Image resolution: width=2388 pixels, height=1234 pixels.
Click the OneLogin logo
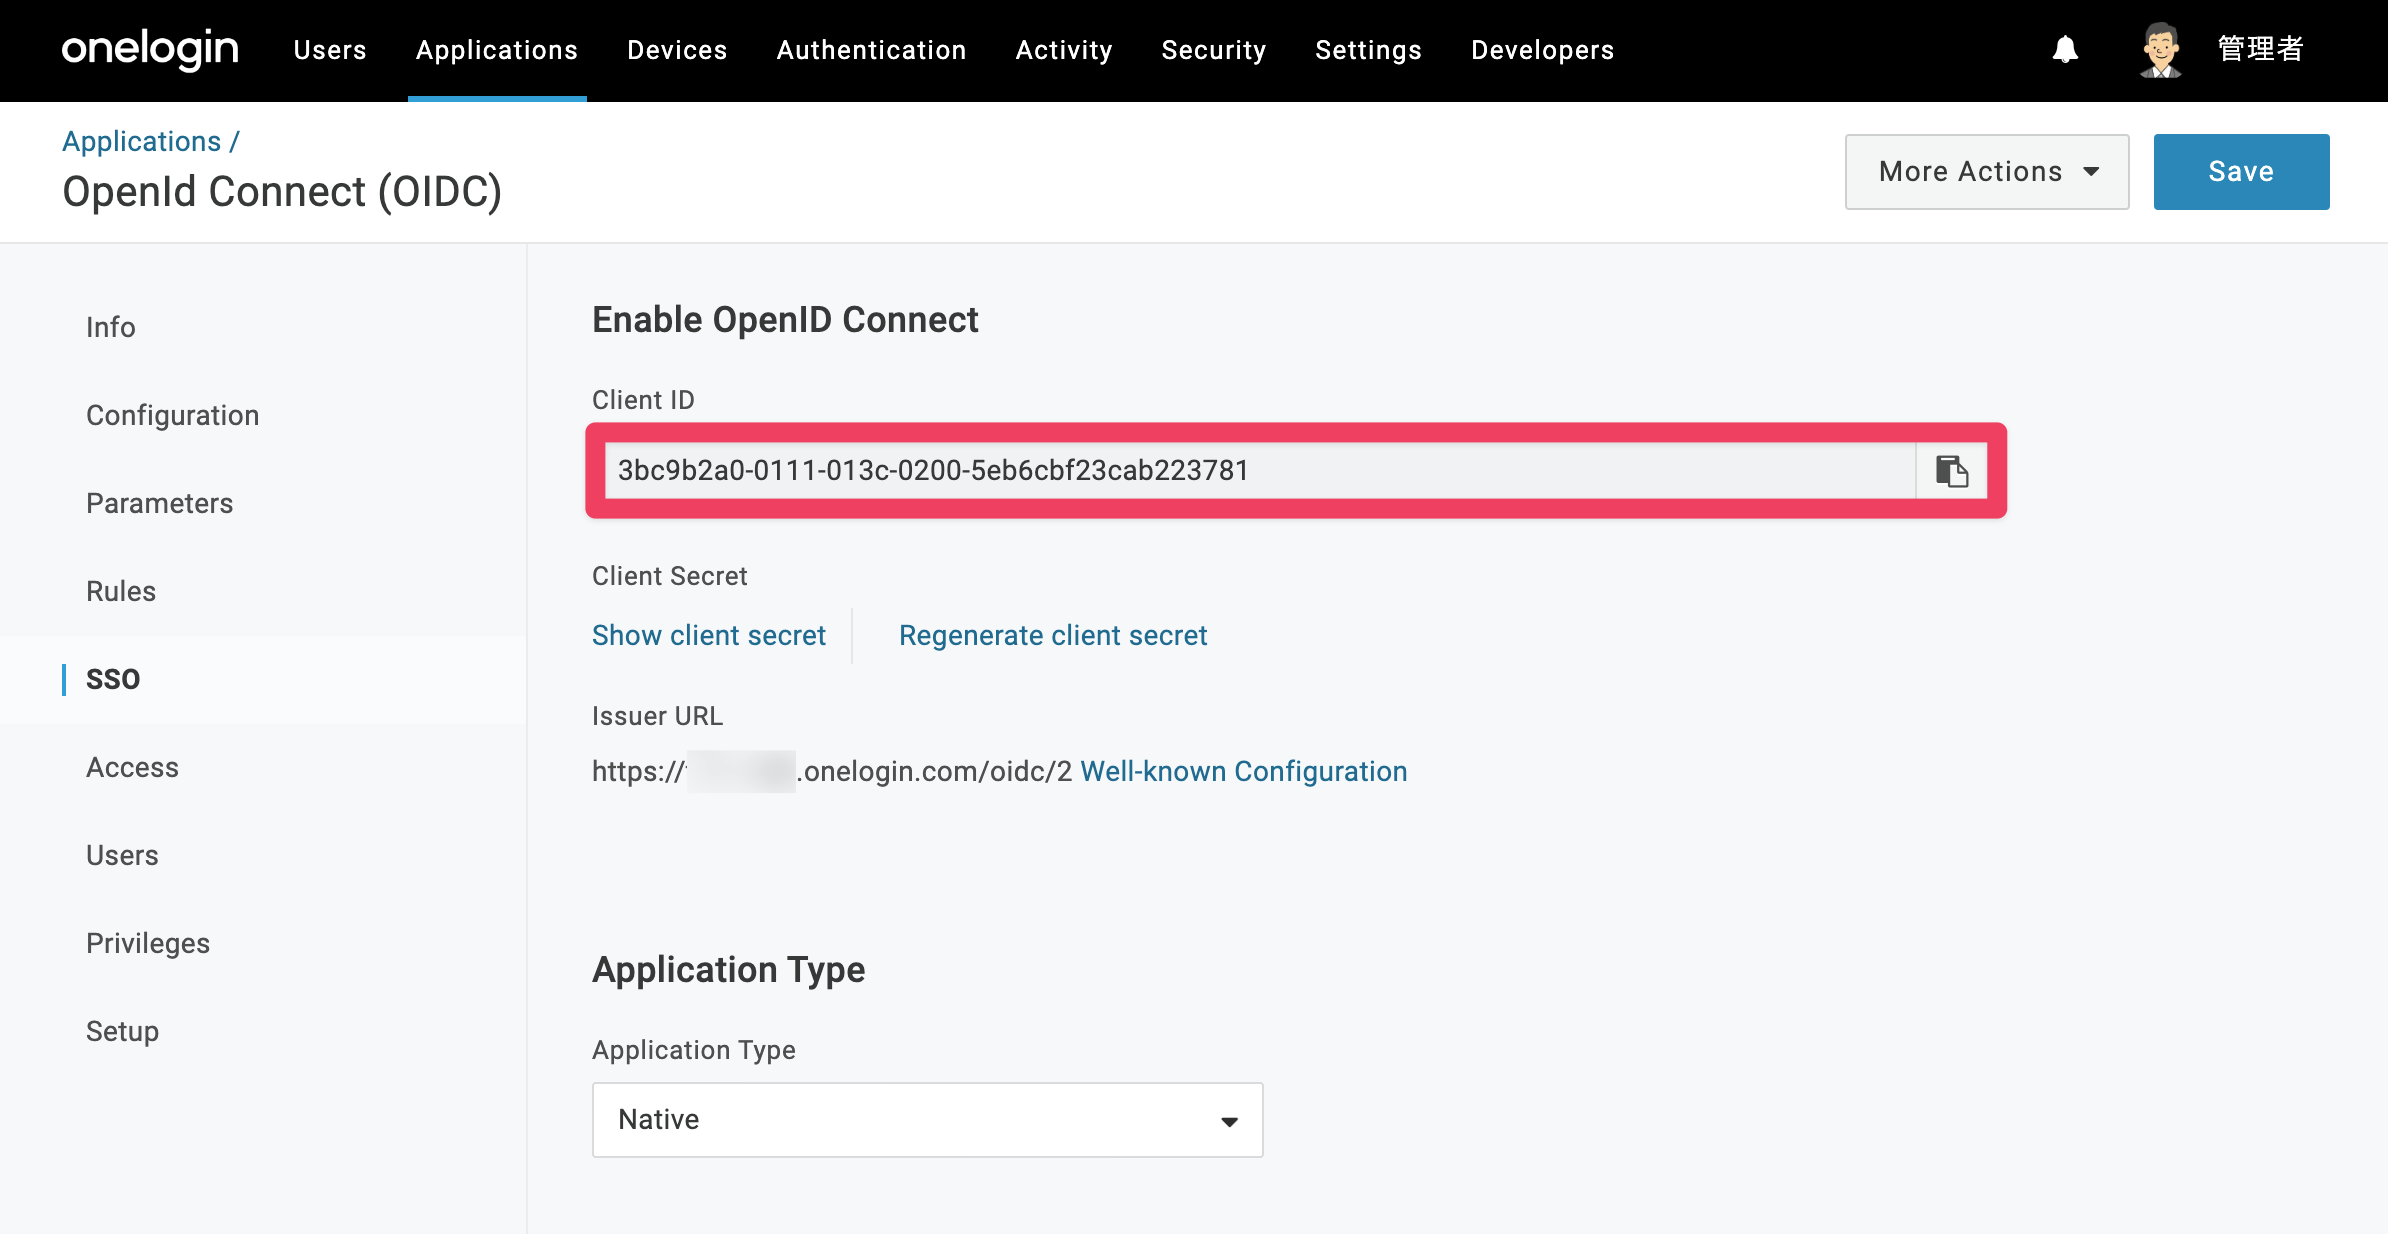[150, 49]
